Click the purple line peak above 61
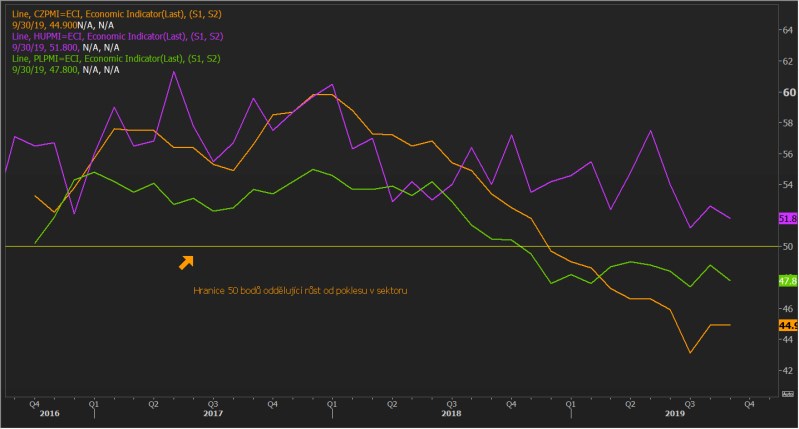This screenshot has height=429, width=799. tap(174, 71)
